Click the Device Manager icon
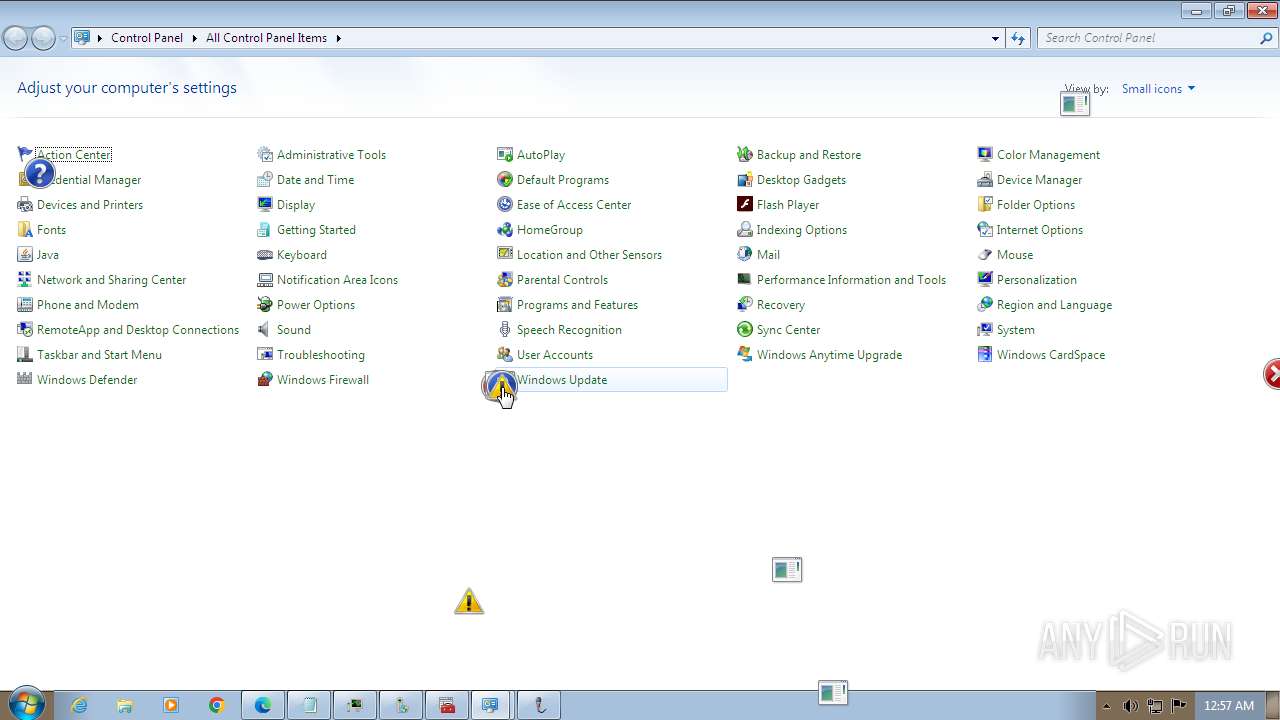The image size is (1280, 720). pyautogui.click(x=985, y=180)
